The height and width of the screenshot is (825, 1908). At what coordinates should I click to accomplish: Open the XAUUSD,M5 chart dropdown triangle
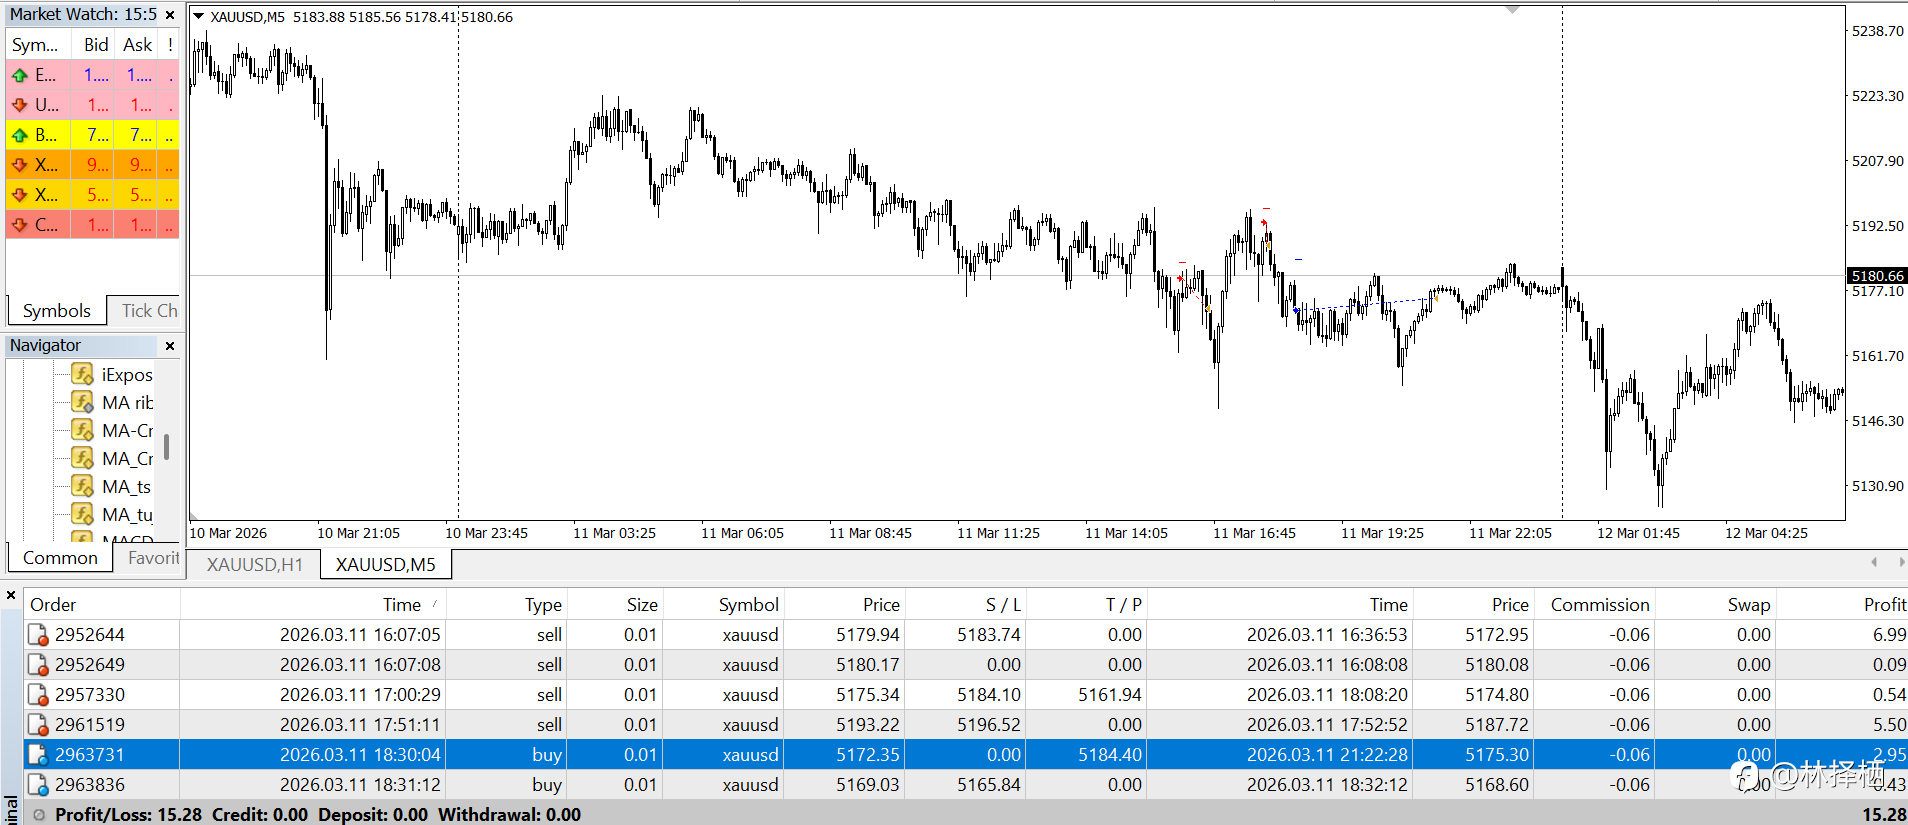pos(198,17)
